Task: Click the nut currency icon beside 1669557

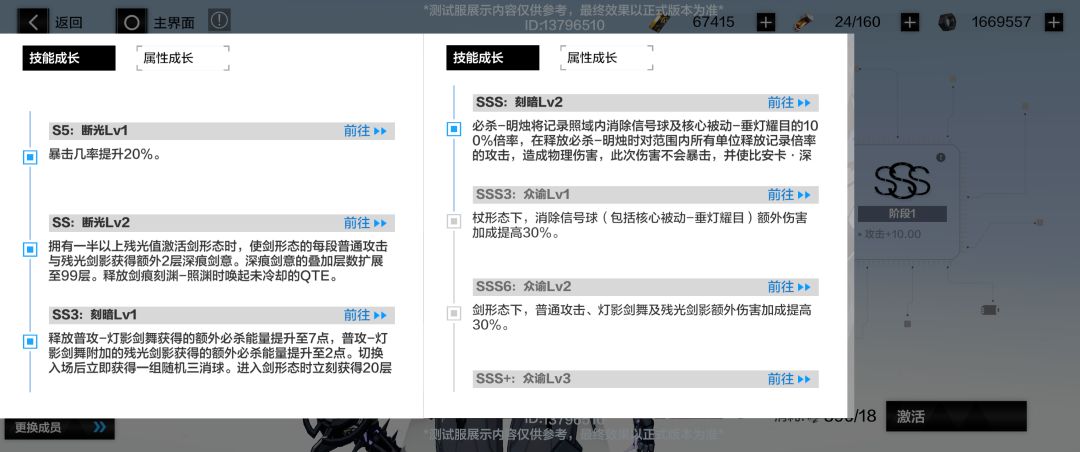Action: tap(947, 22)
